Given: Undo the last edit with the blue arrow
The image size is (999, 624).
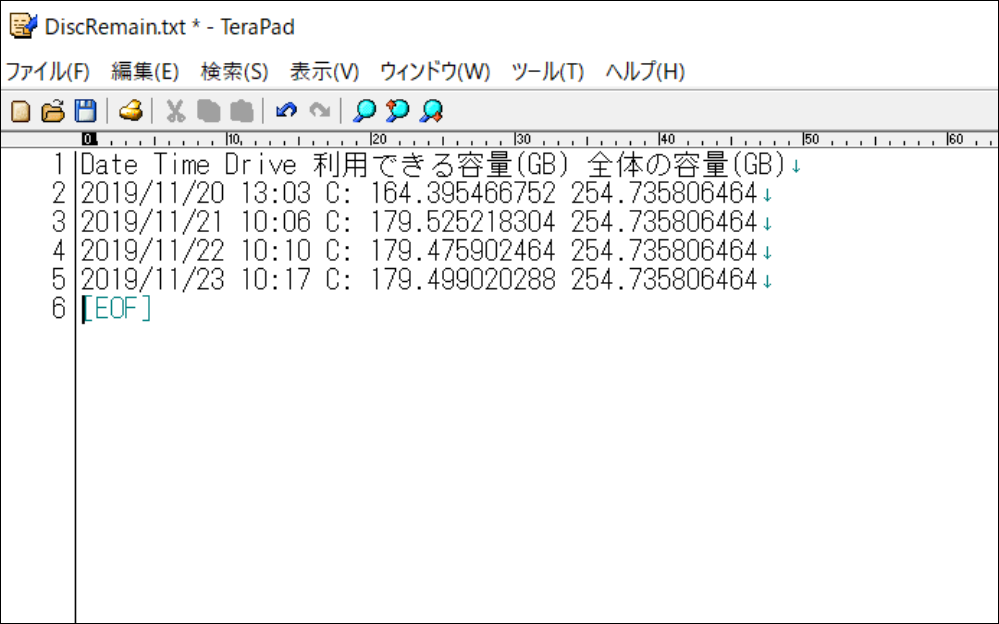Looking at the screenshot, I should [x=287, y=111].
